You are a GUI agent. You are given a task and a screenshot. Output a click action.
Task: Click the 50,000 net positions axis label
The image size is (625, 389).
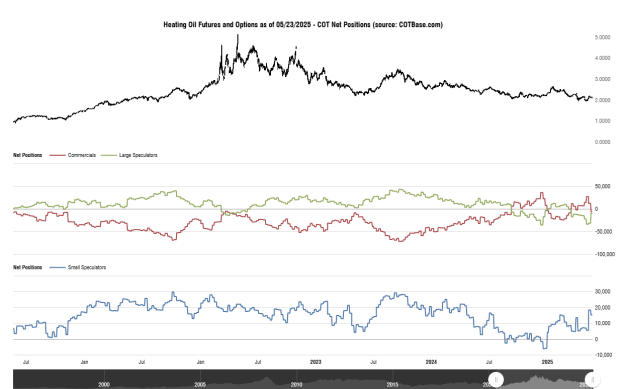602,187
